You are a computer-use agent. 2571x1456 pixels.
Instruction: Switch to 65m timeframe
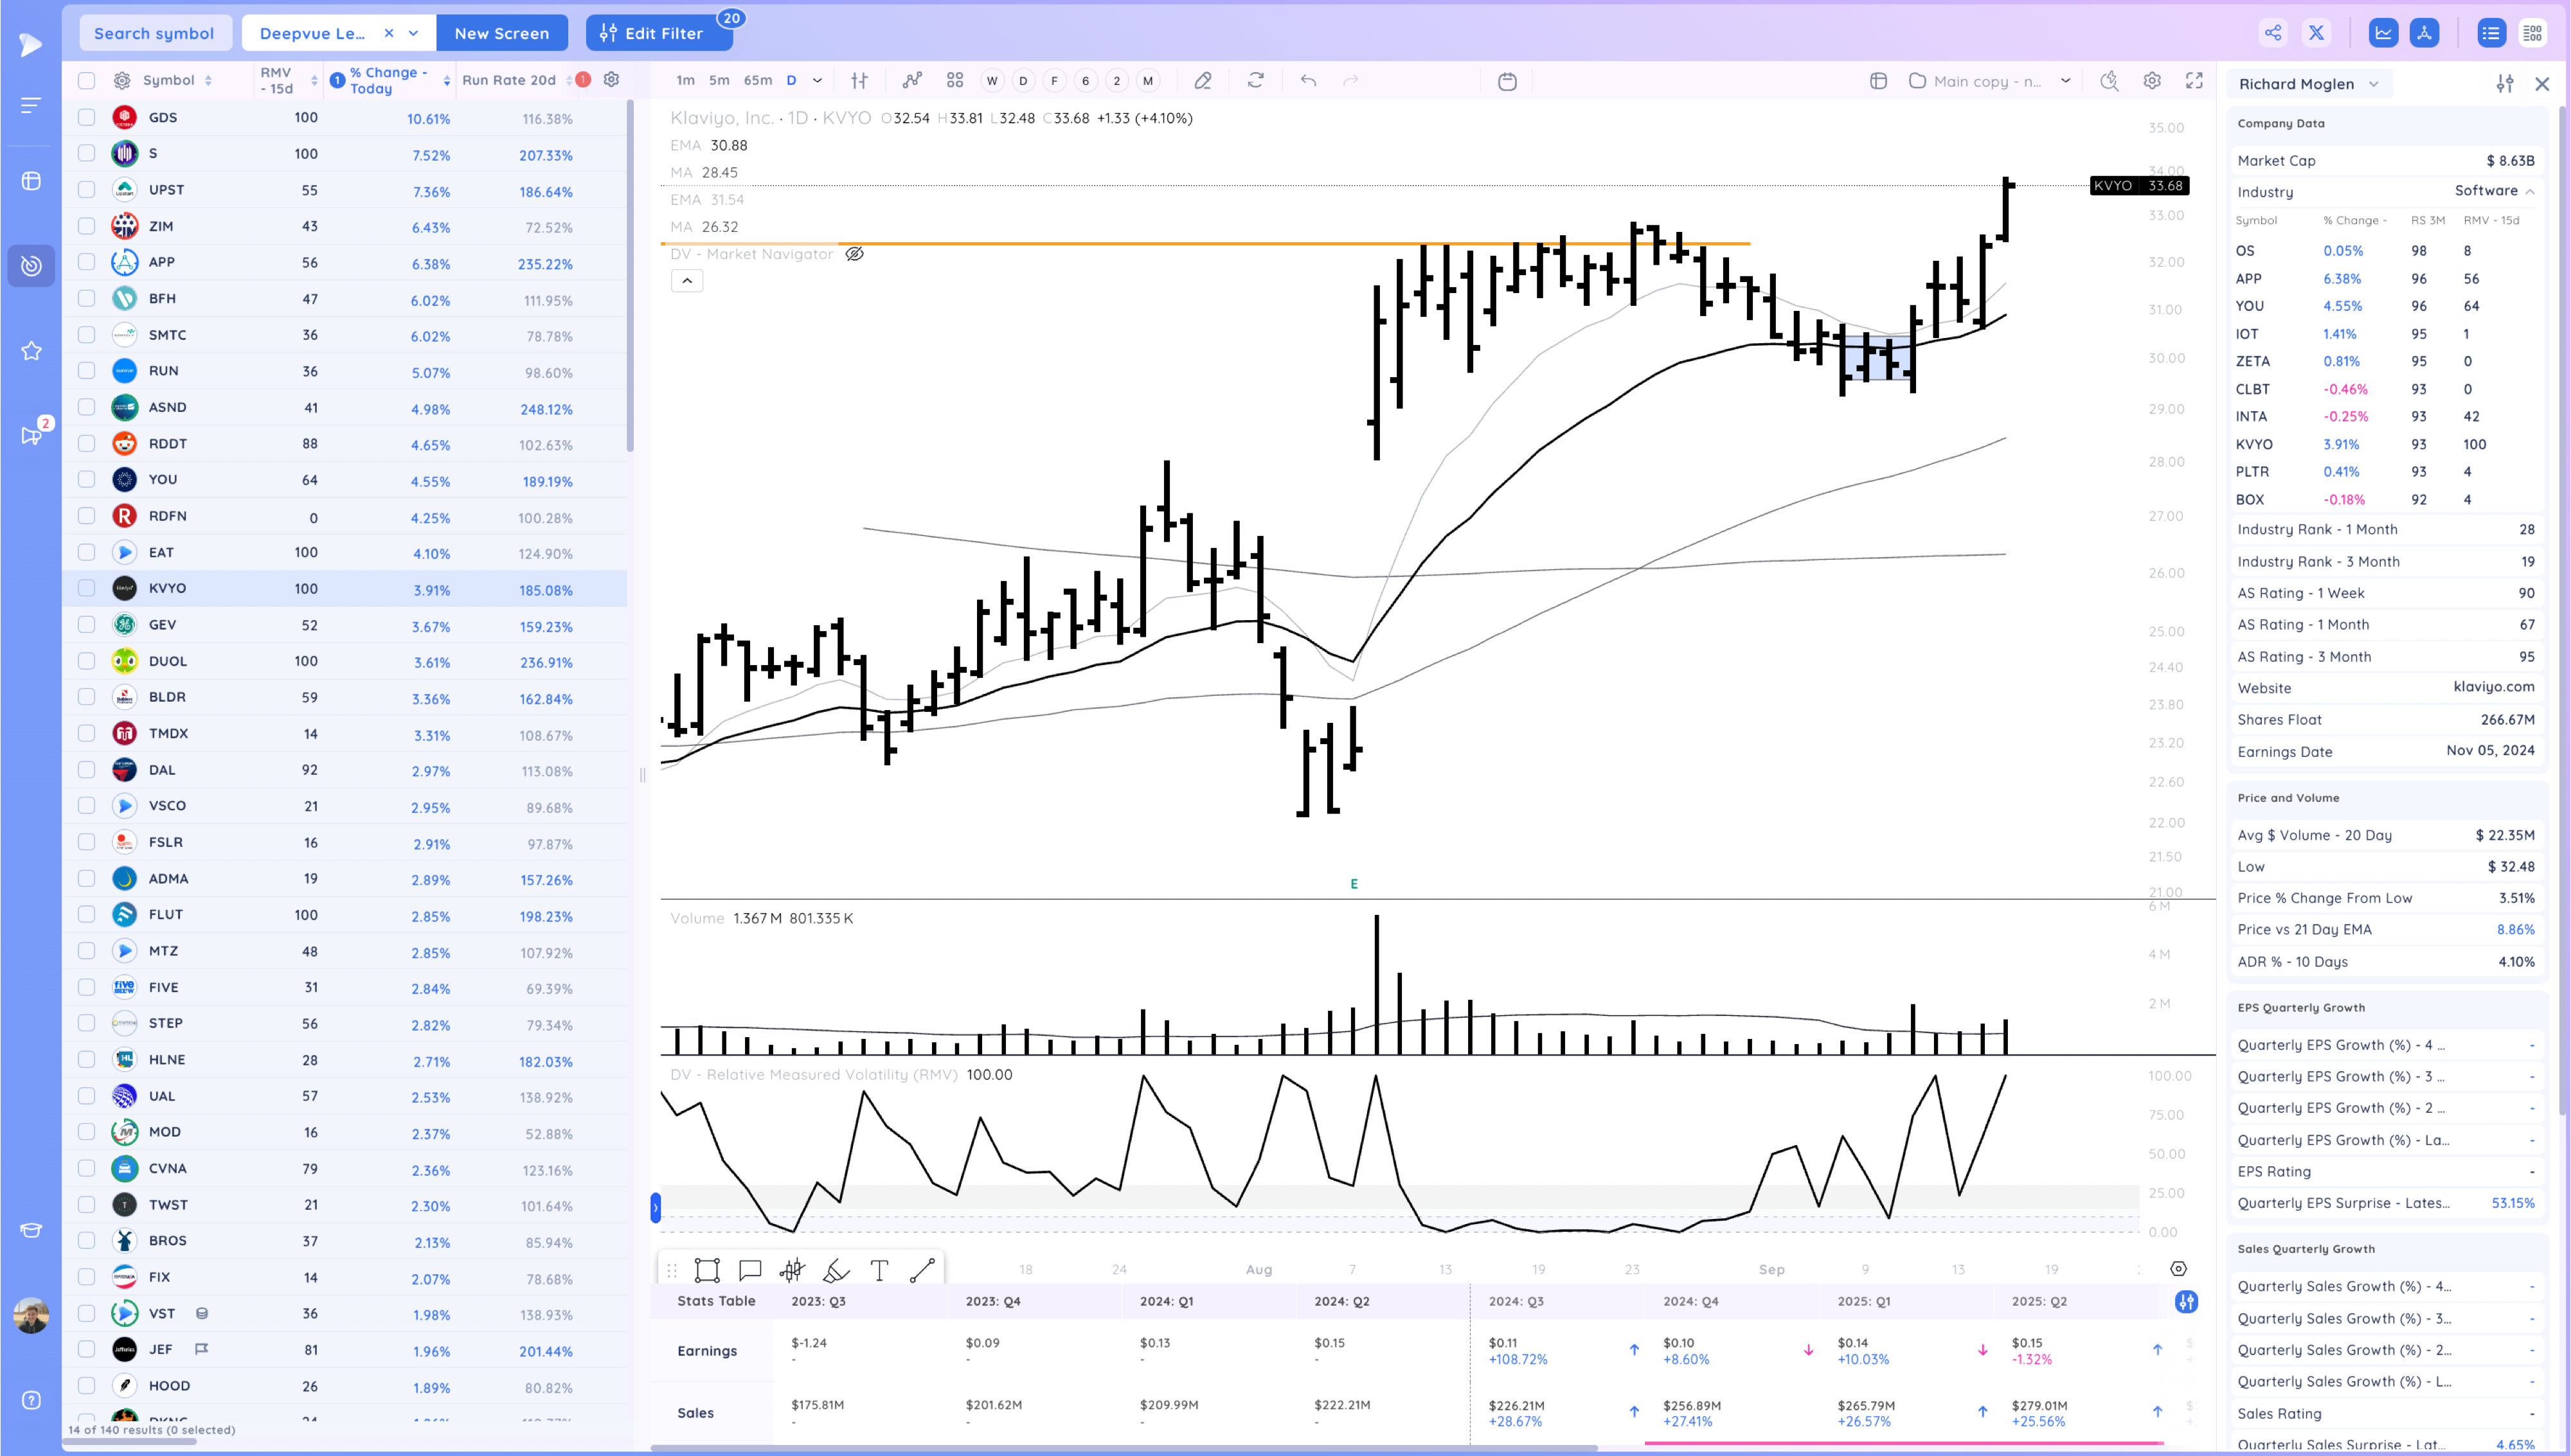757,81
